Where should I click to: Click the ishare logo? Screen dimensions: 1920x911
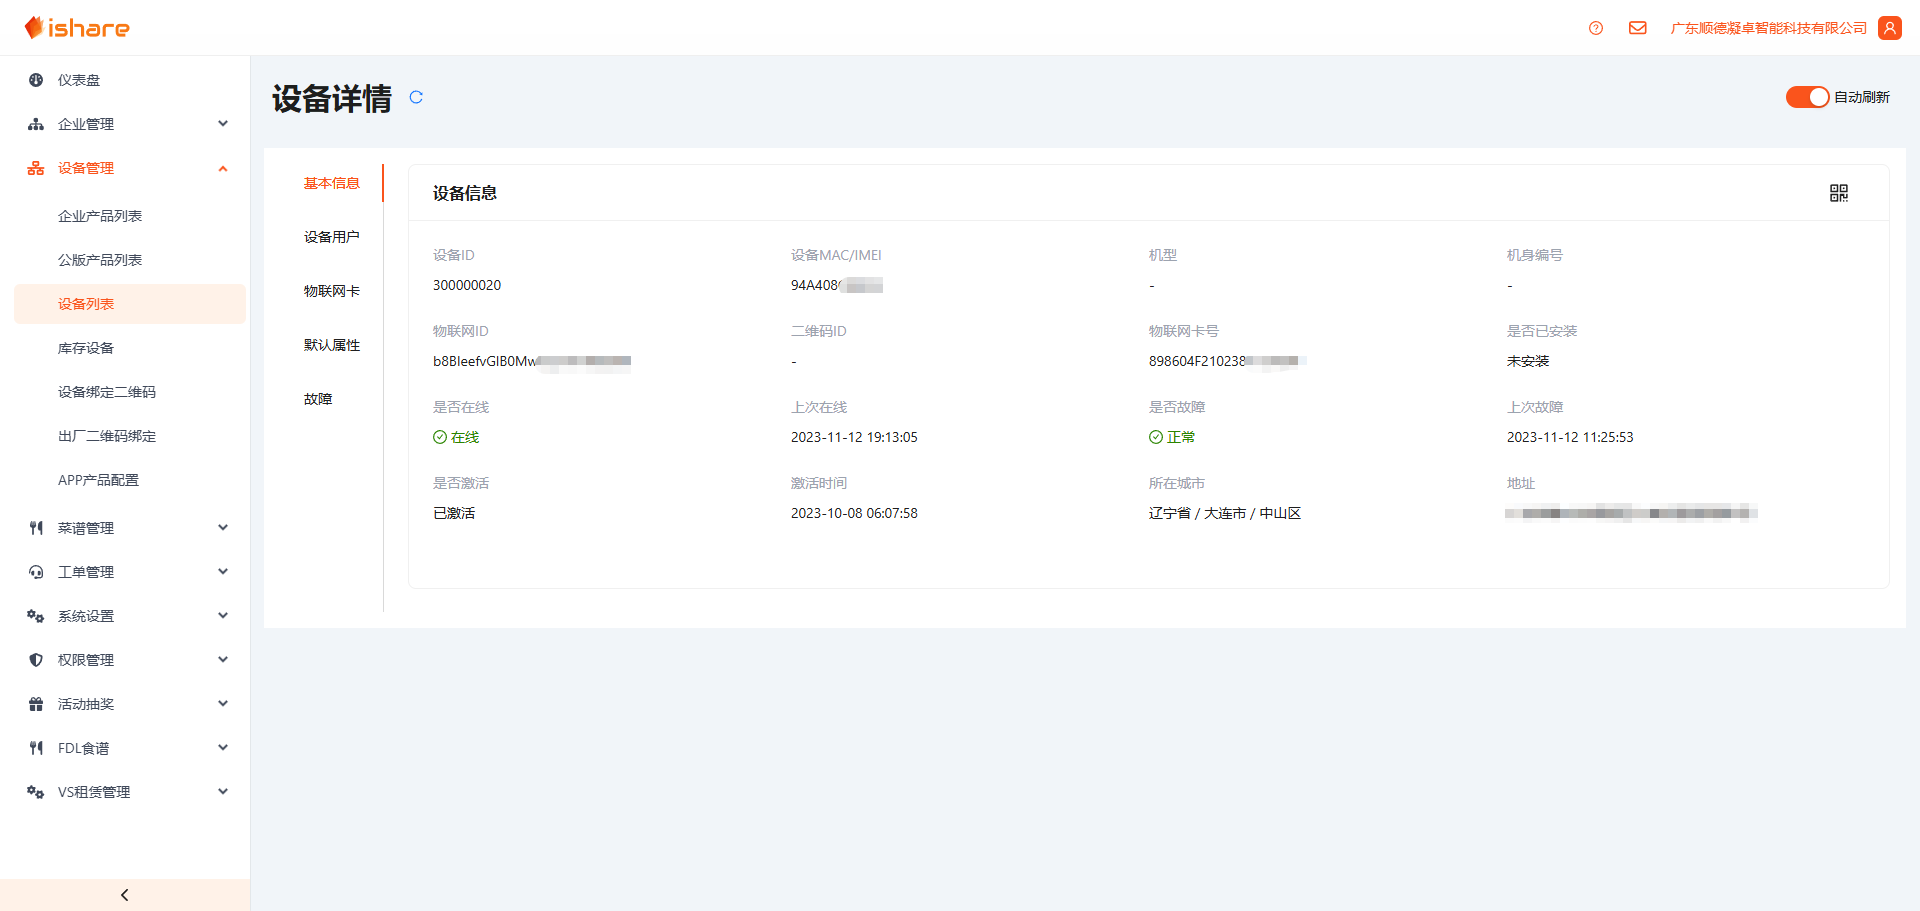[78, 28]
